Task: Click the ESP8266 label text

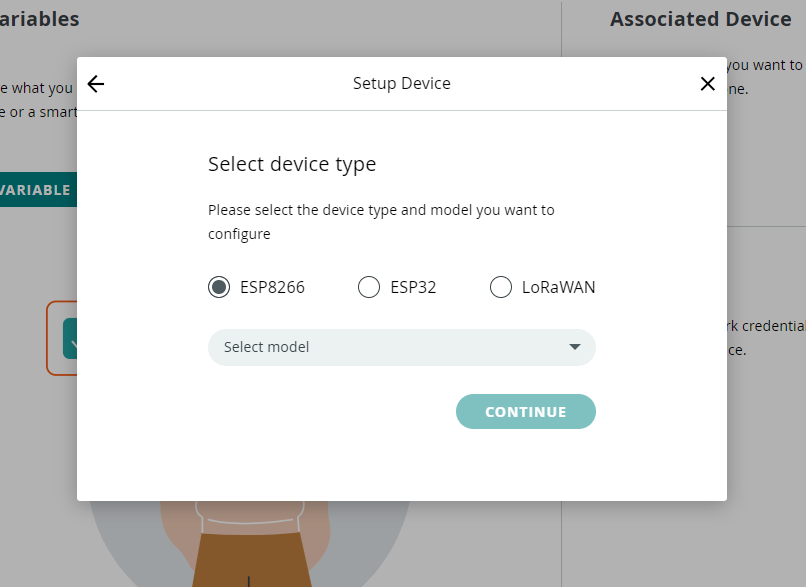Action: (x=272, y=288)
